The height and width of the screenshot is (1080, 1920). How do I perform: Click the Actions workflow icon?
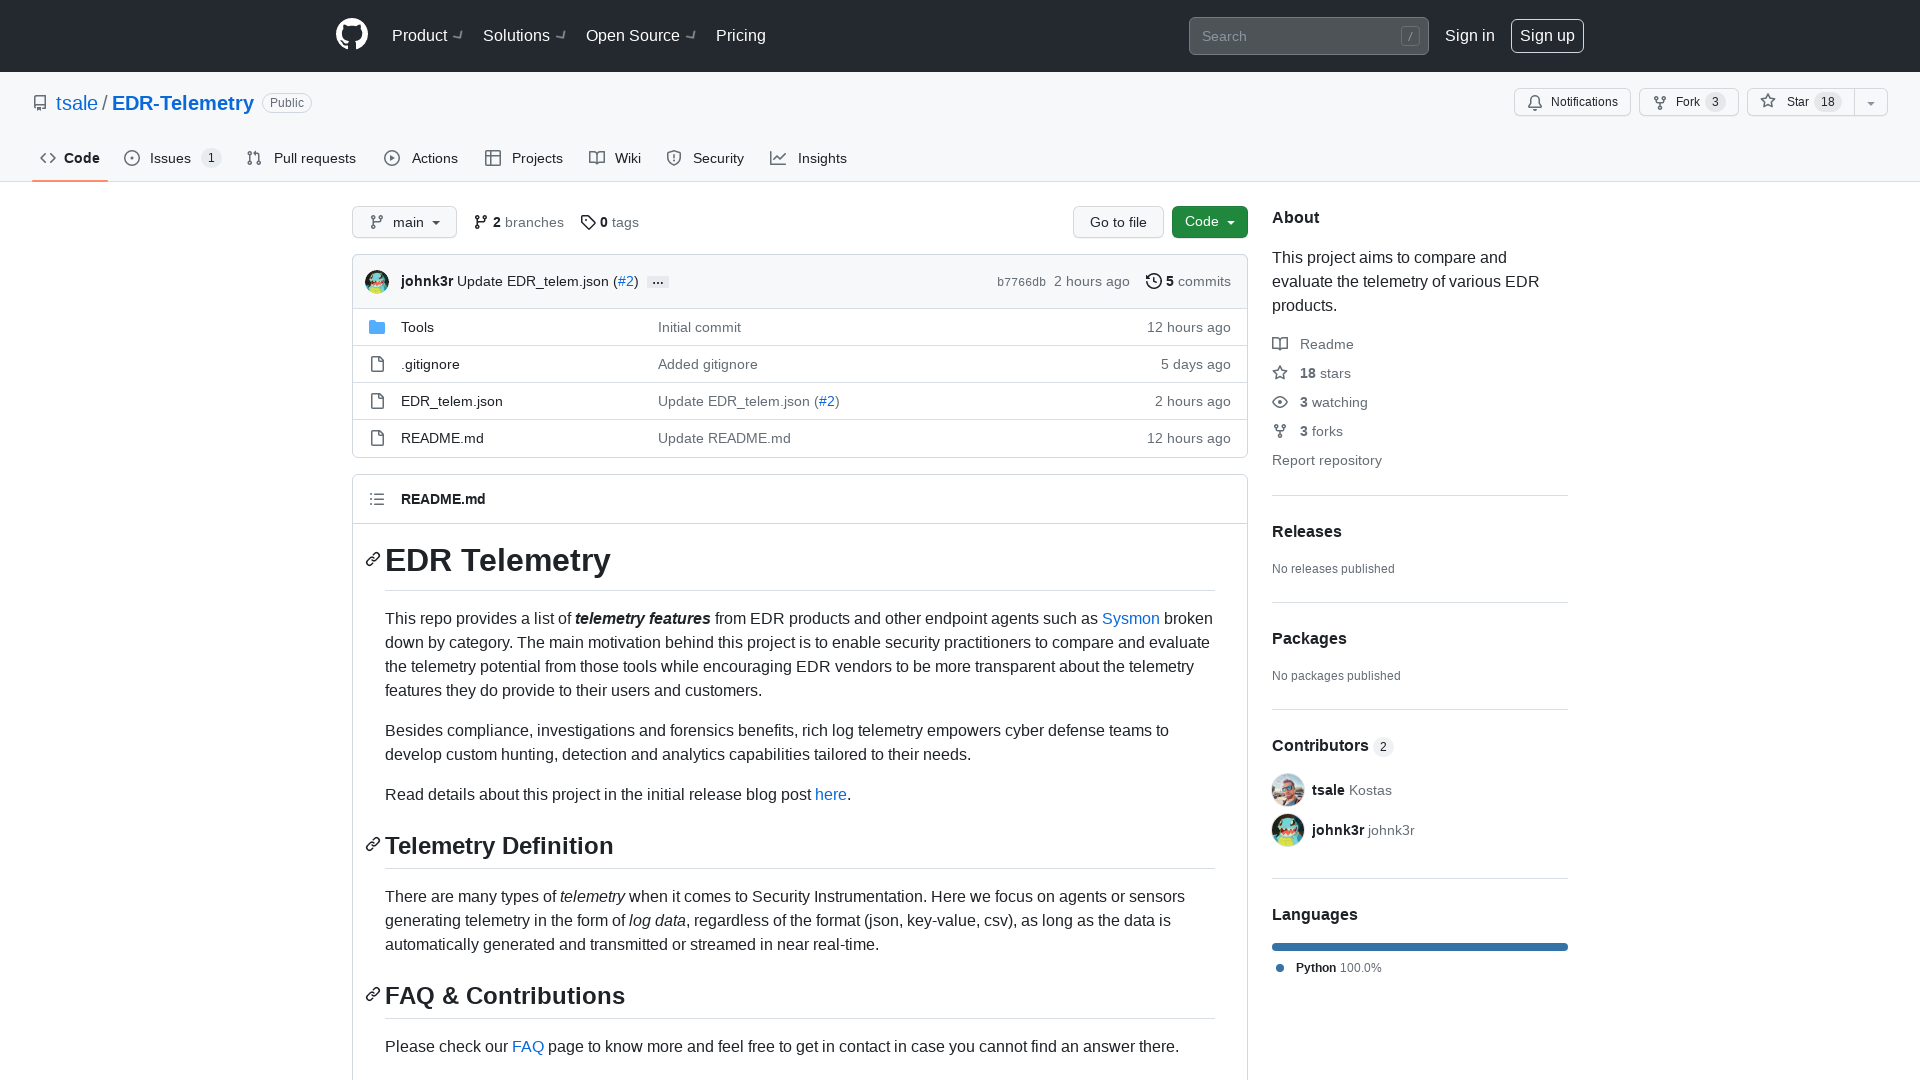tap(392, 158)
